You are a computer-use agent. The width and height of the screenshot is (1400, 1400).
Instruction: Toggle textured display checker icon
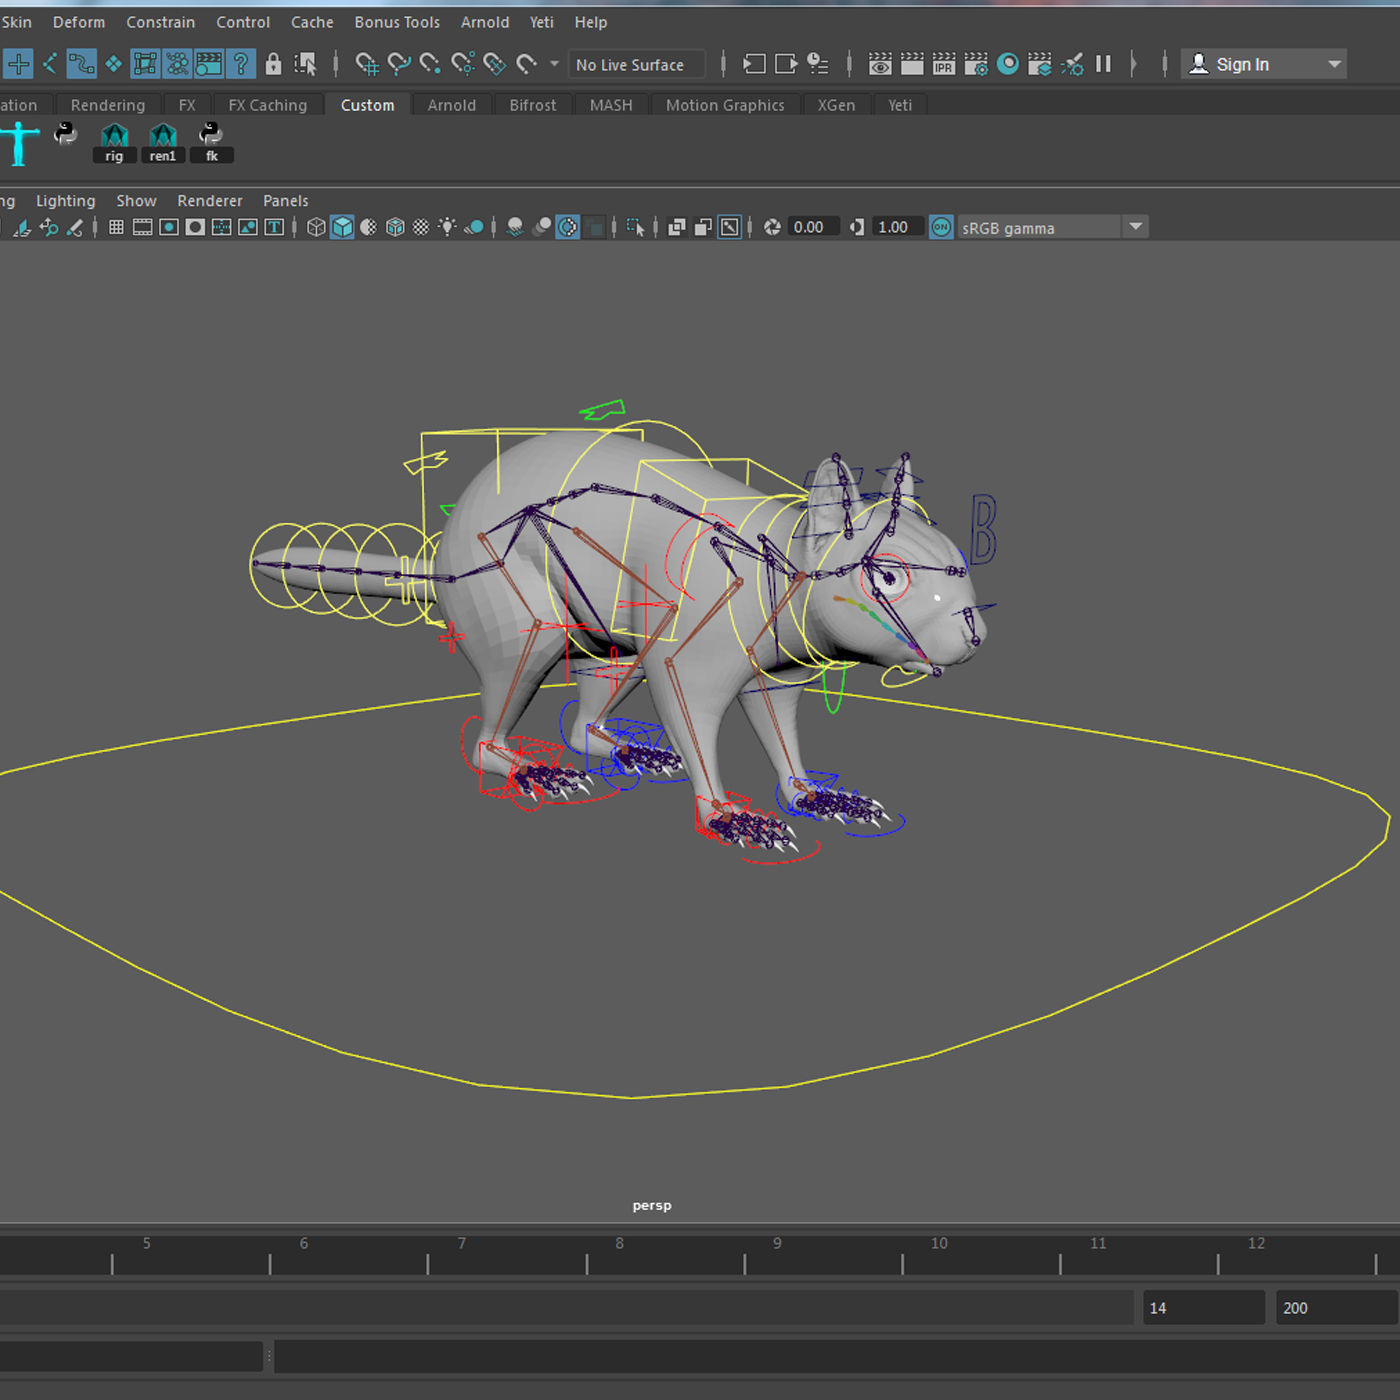pyautogui.click(x=421, y=227)
